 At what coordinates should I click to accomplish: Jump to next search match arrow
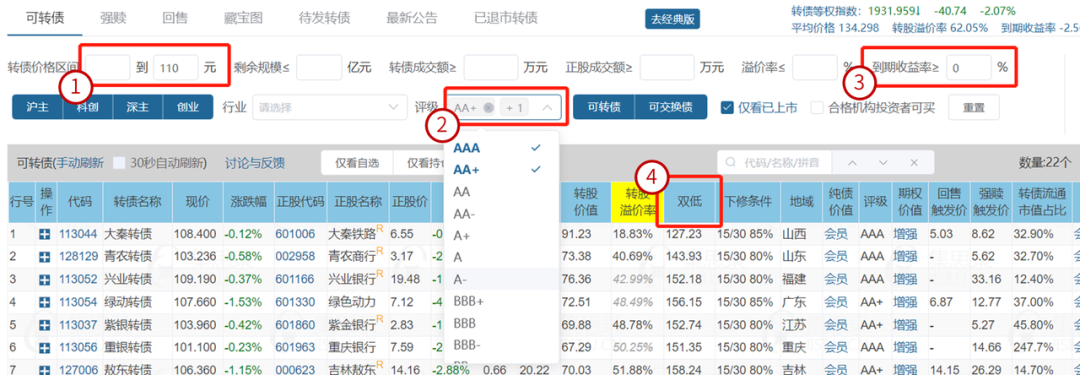point(883,163)
